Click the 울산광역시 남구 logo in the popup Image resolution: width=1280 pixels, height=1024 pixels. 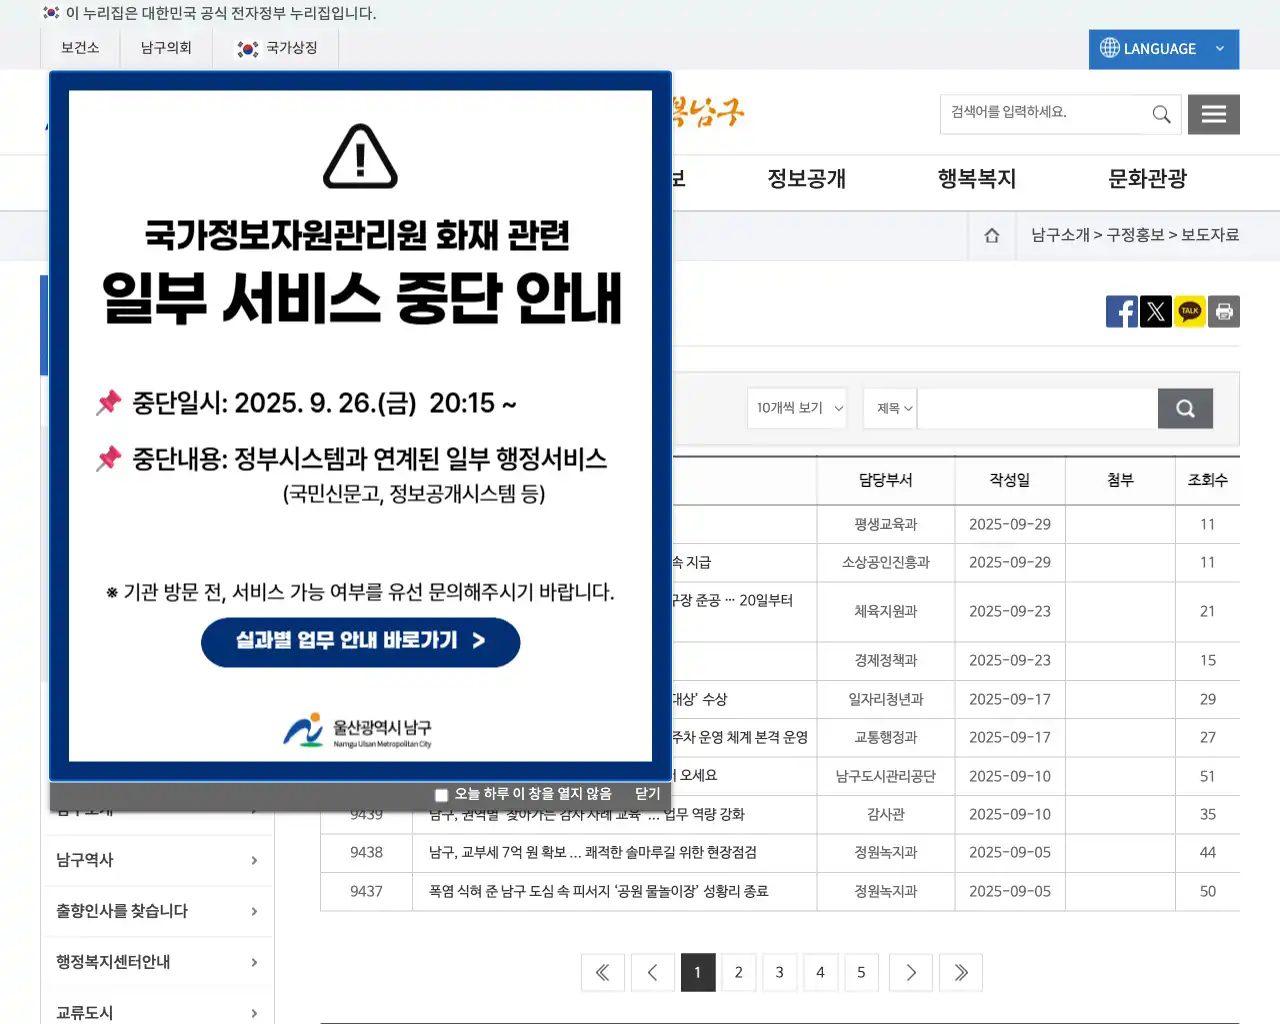point(358,731)
